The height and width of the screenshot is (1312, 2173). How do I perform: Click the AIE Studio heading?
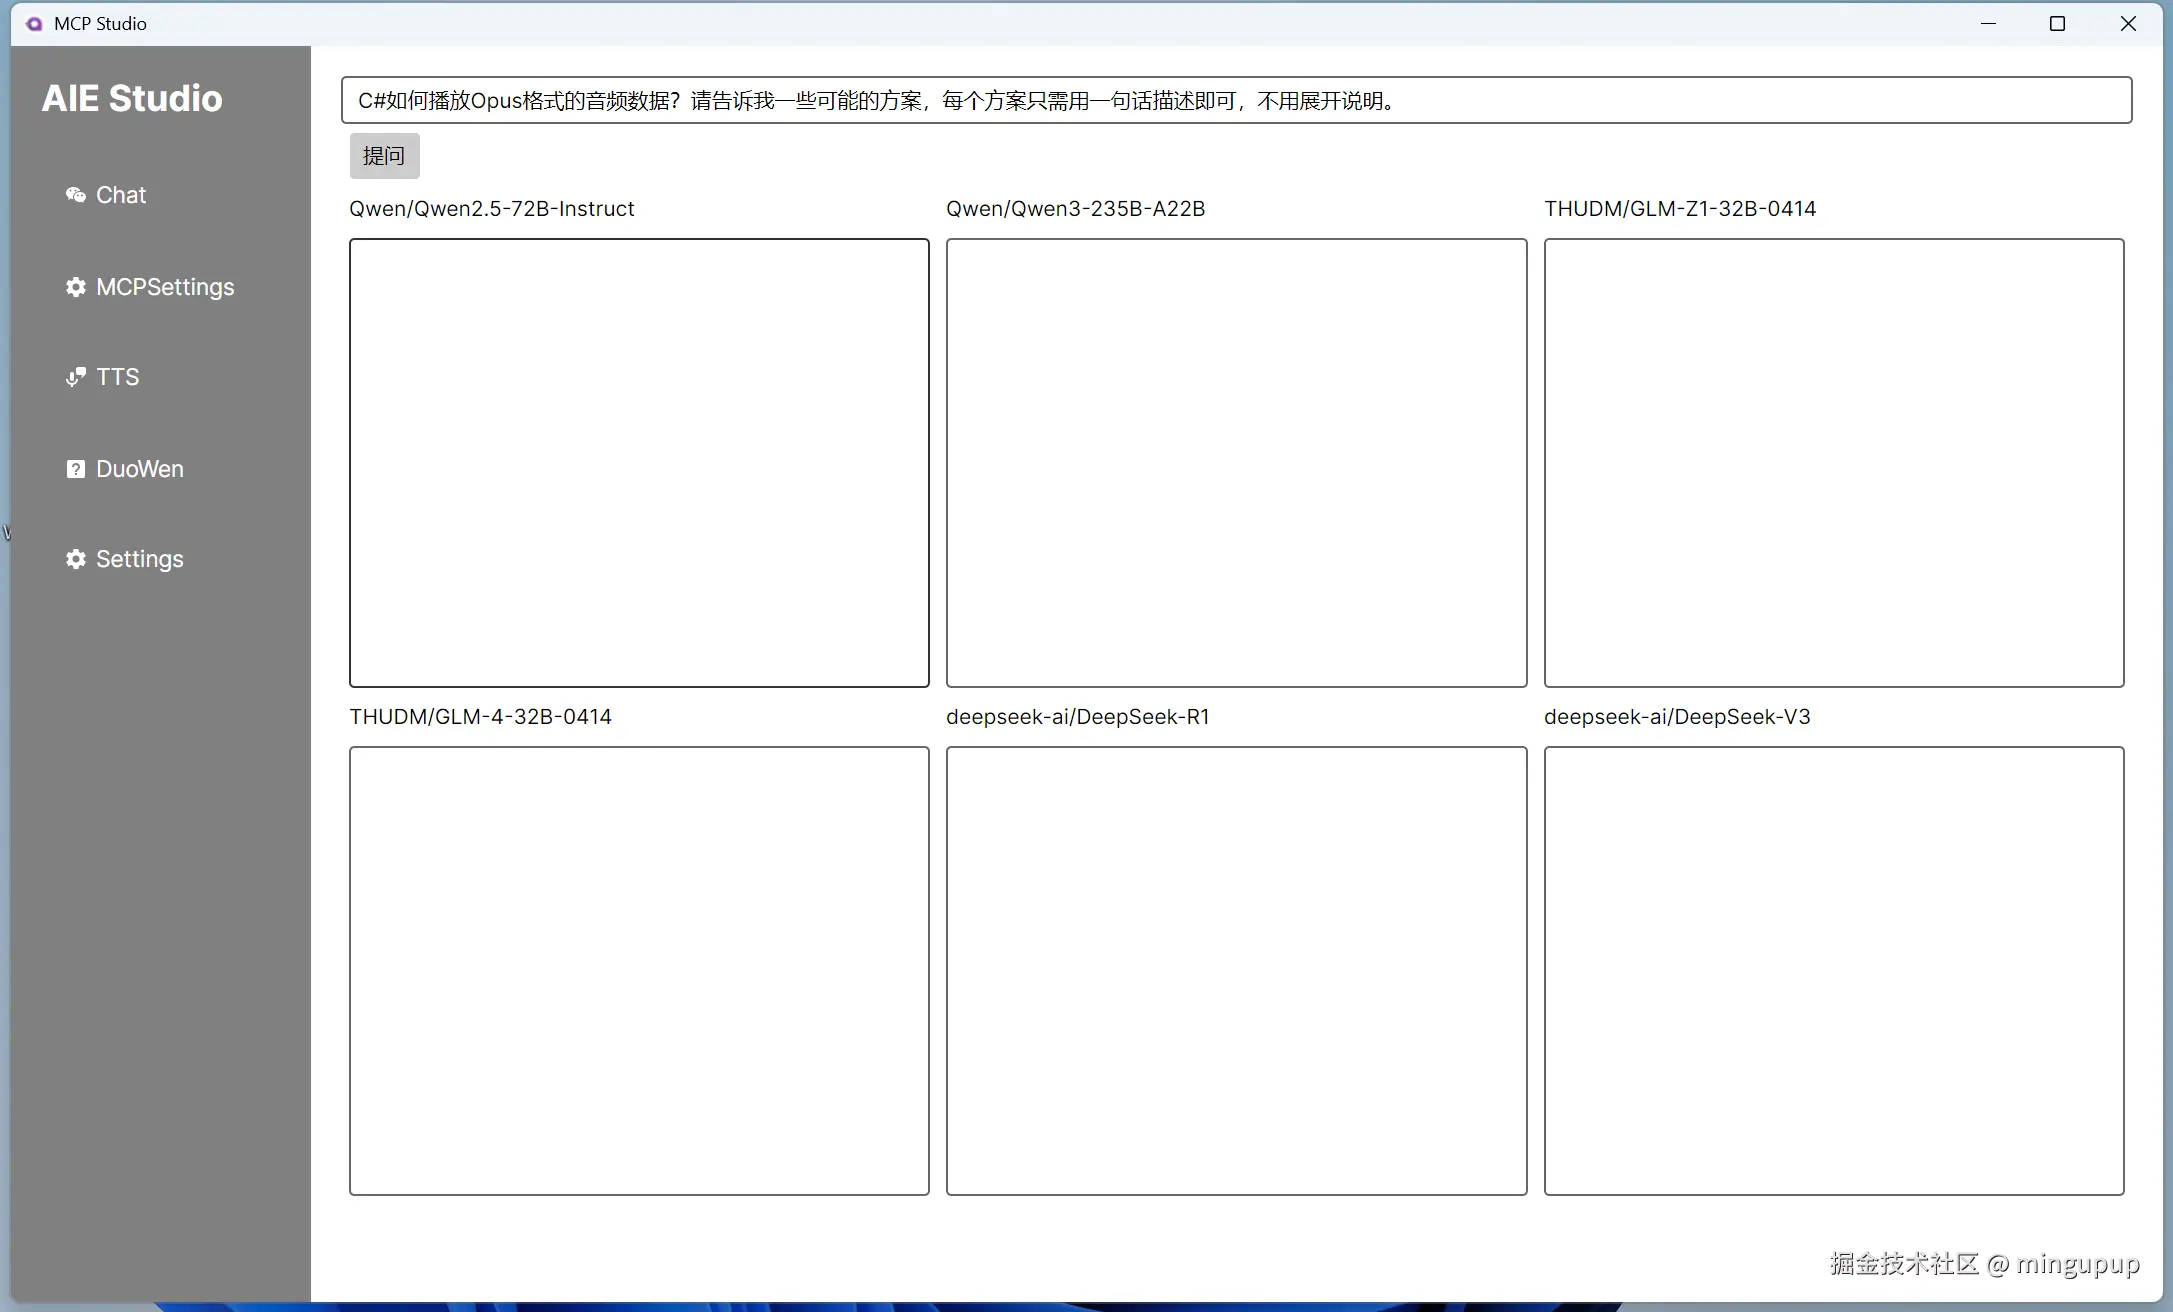coord(132,98)
